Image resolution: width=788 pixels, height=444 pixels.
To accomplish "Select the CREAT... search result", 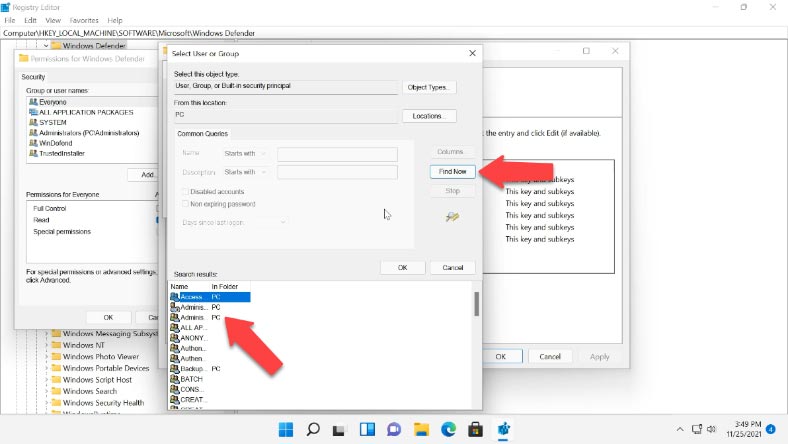I will click(189, 399).
